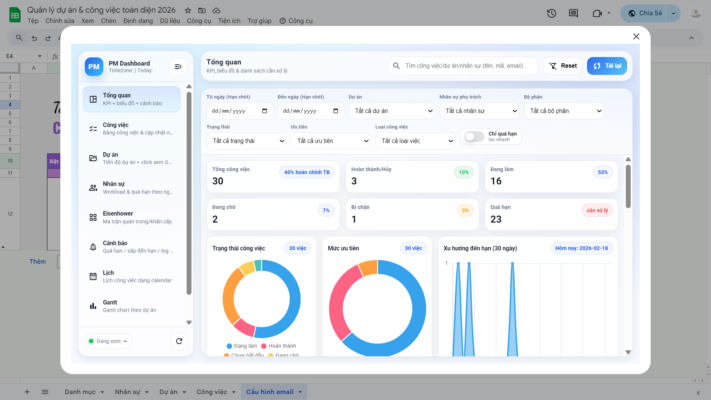Click the Reset filters button
The height and width of the screenshot is (400, 711).
pyautogui.click(x=563, y=66)
